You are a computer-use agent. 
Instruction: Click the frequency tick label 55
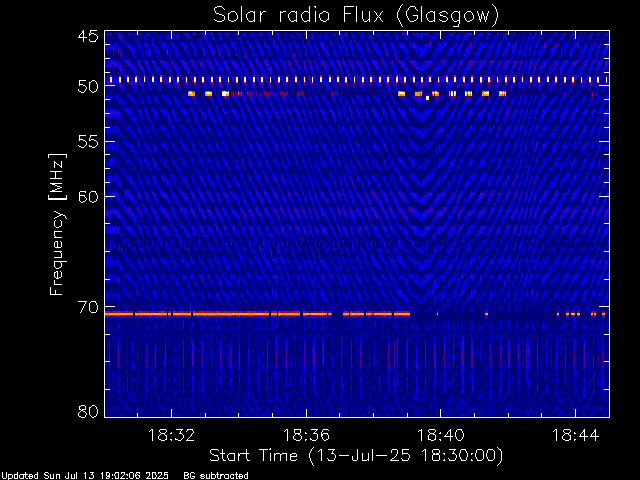(88, 142)
